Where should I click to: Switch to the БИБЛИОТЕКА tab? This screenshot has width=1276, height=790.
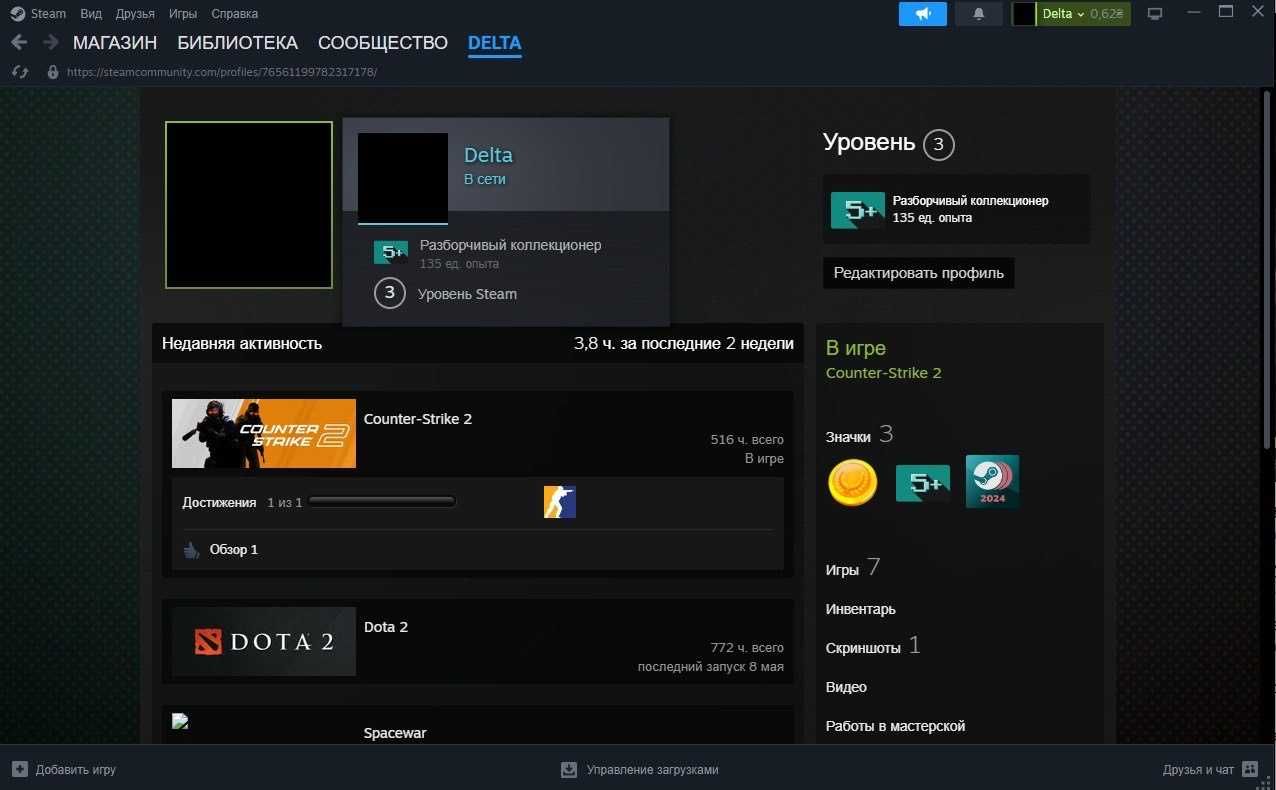238,43
